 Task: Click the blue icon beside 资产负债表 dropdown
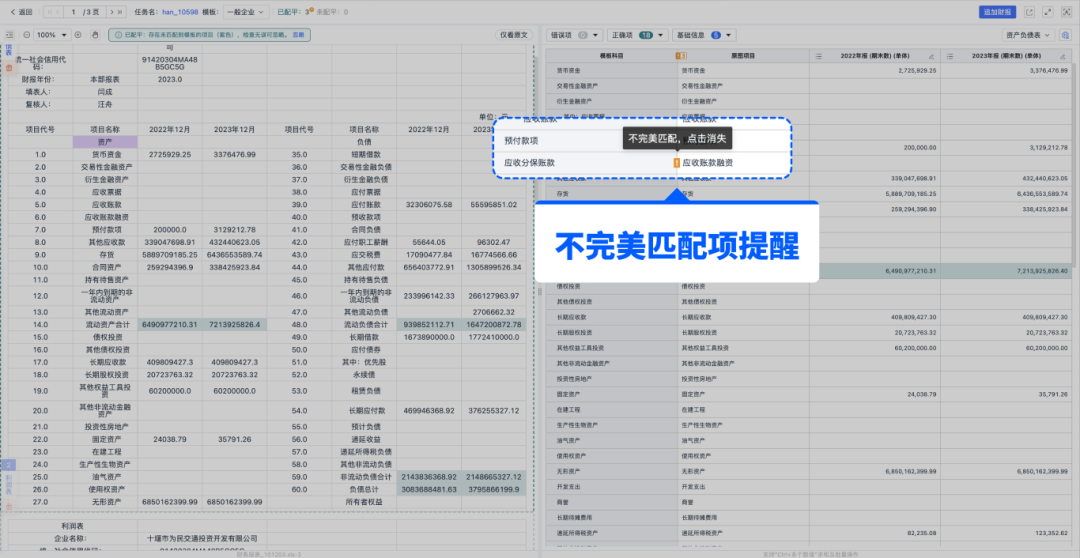point(1066,34)
